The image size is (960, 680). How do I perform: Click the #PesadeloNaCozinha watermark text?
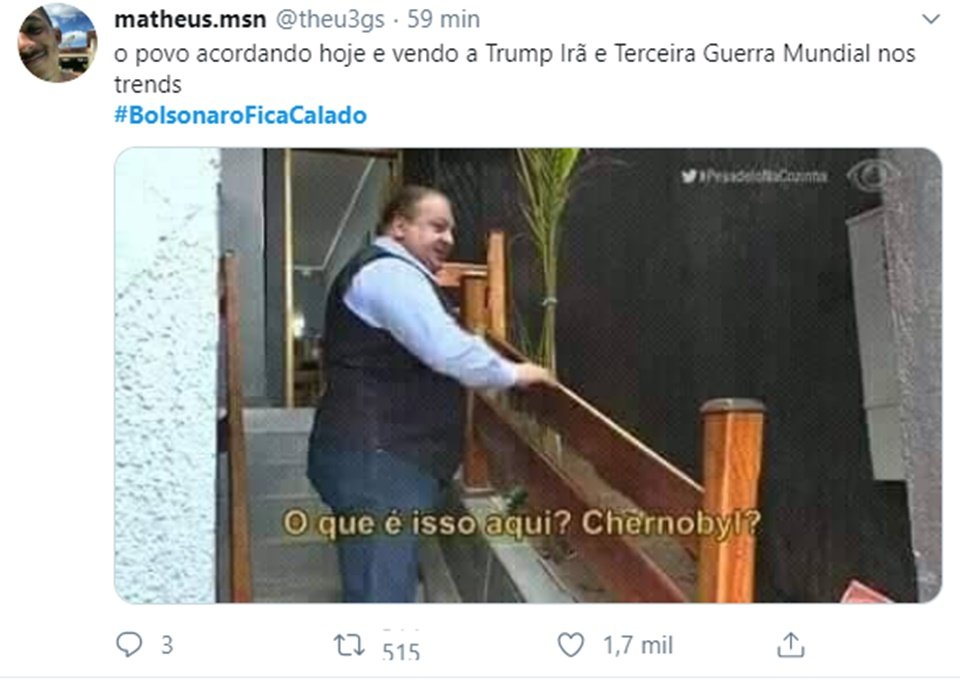(x=763, y=176)
